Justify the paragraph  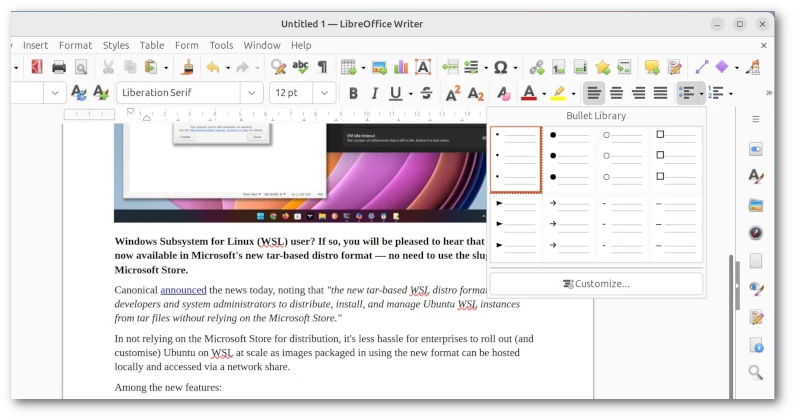(x=660, y=93)
